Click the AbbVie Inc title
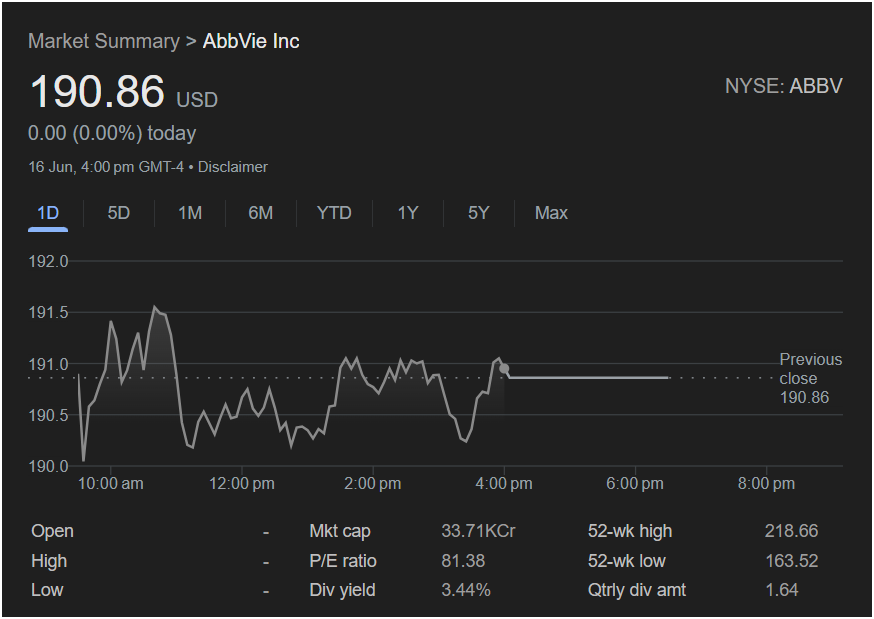The width and height of the screenshot is (874, 619). (x=251, y=41)
